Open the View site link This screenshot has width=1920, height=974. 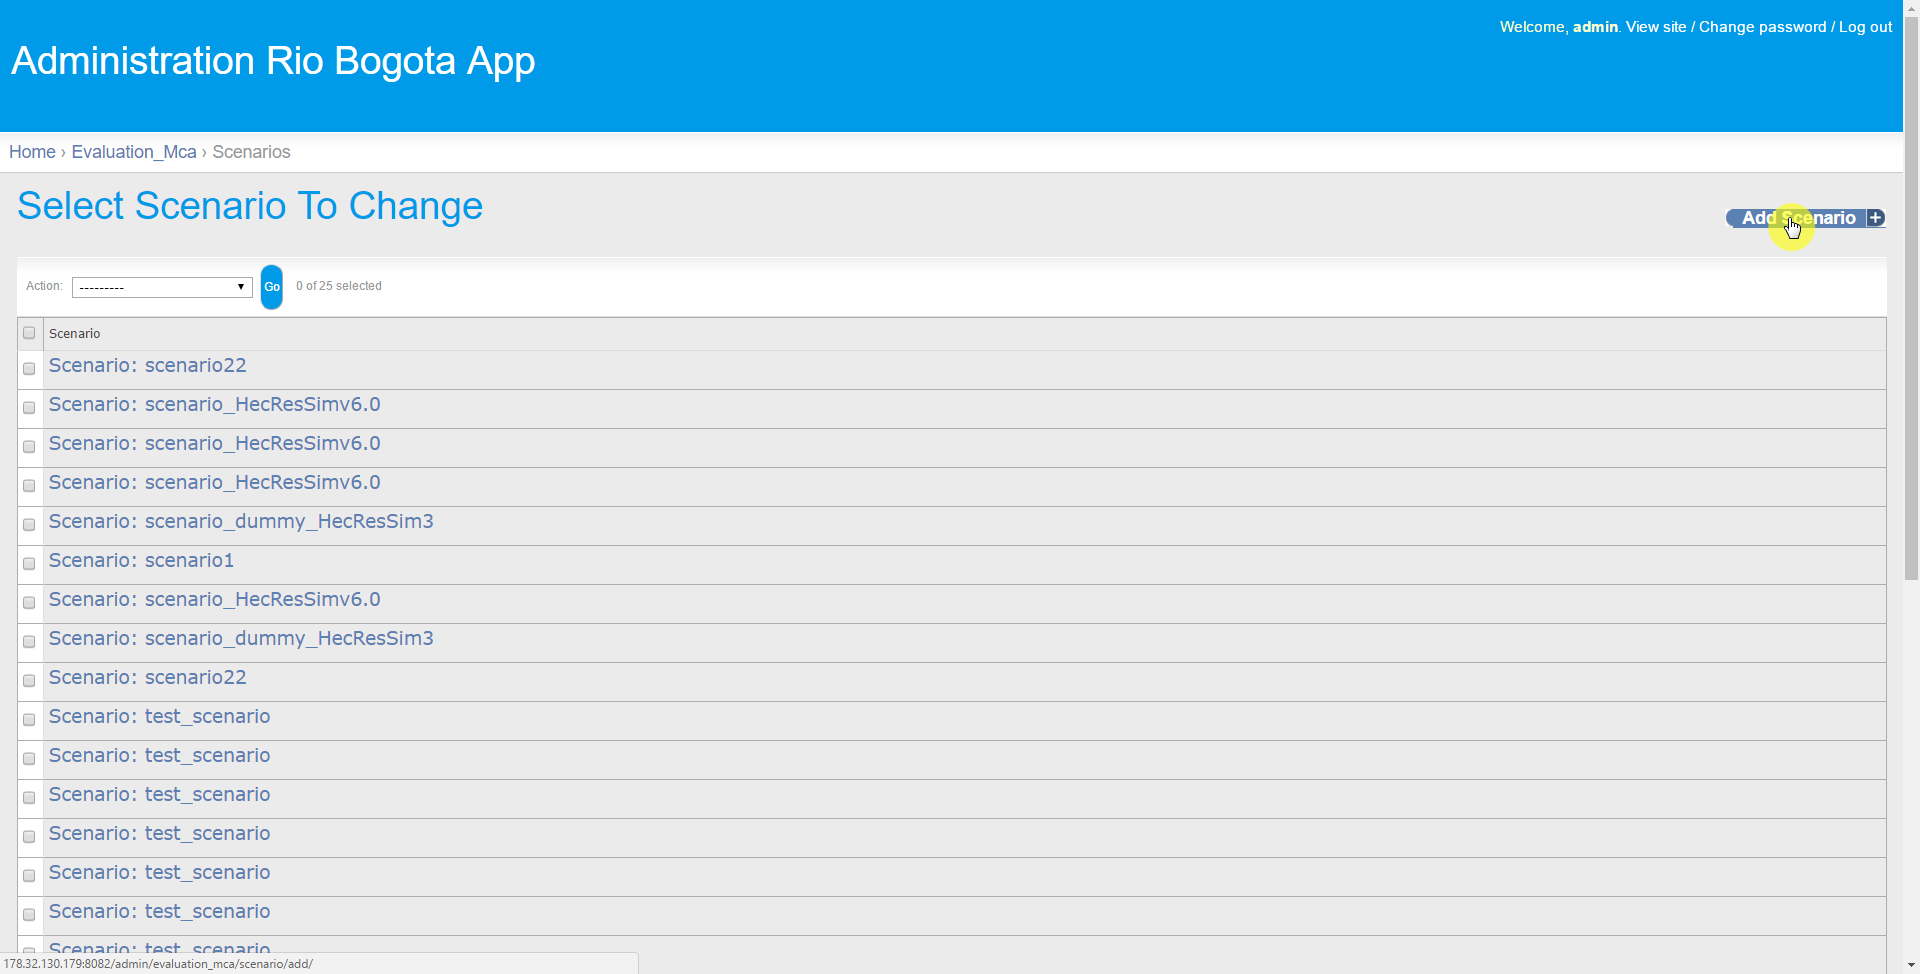pyautogui.click(x=1655, y=27)
